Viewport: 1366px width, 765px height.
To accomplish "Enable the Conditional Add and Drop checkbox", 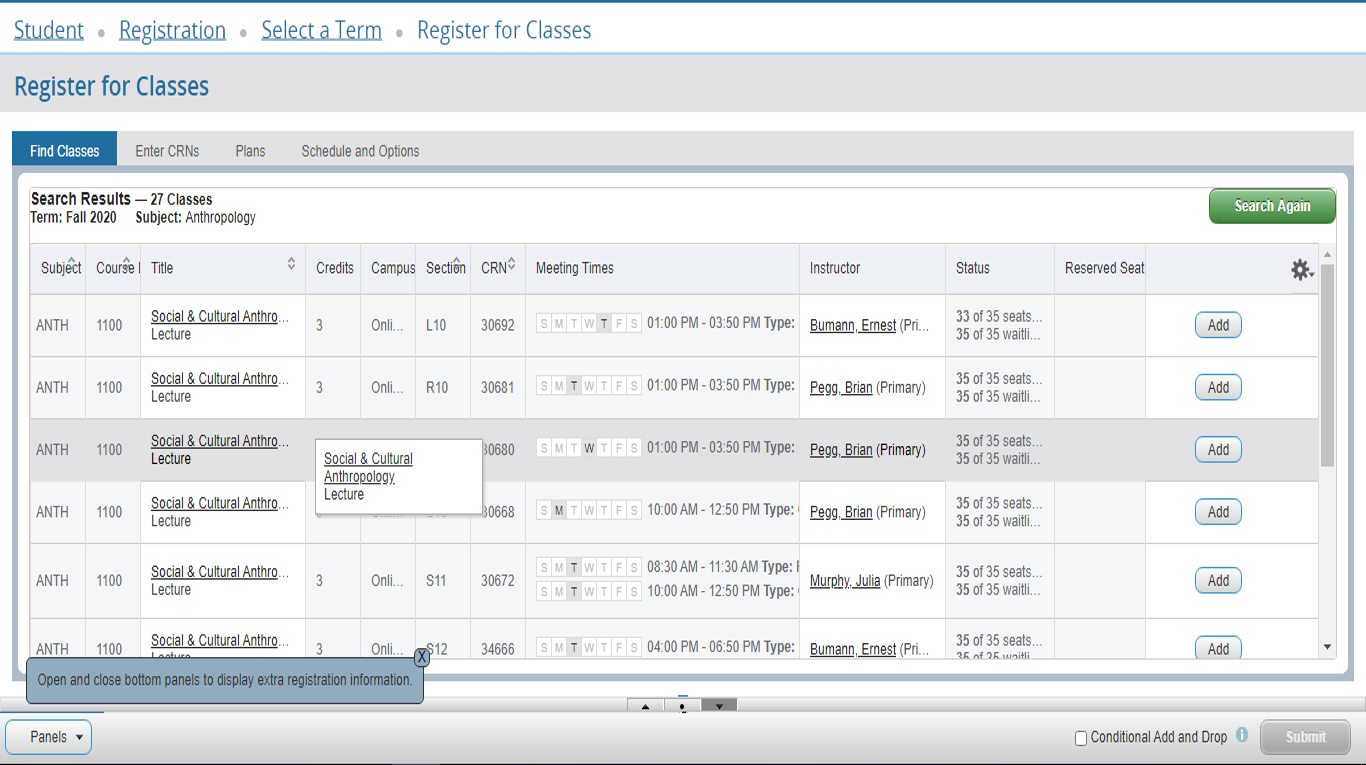I will click(1080, 738).
